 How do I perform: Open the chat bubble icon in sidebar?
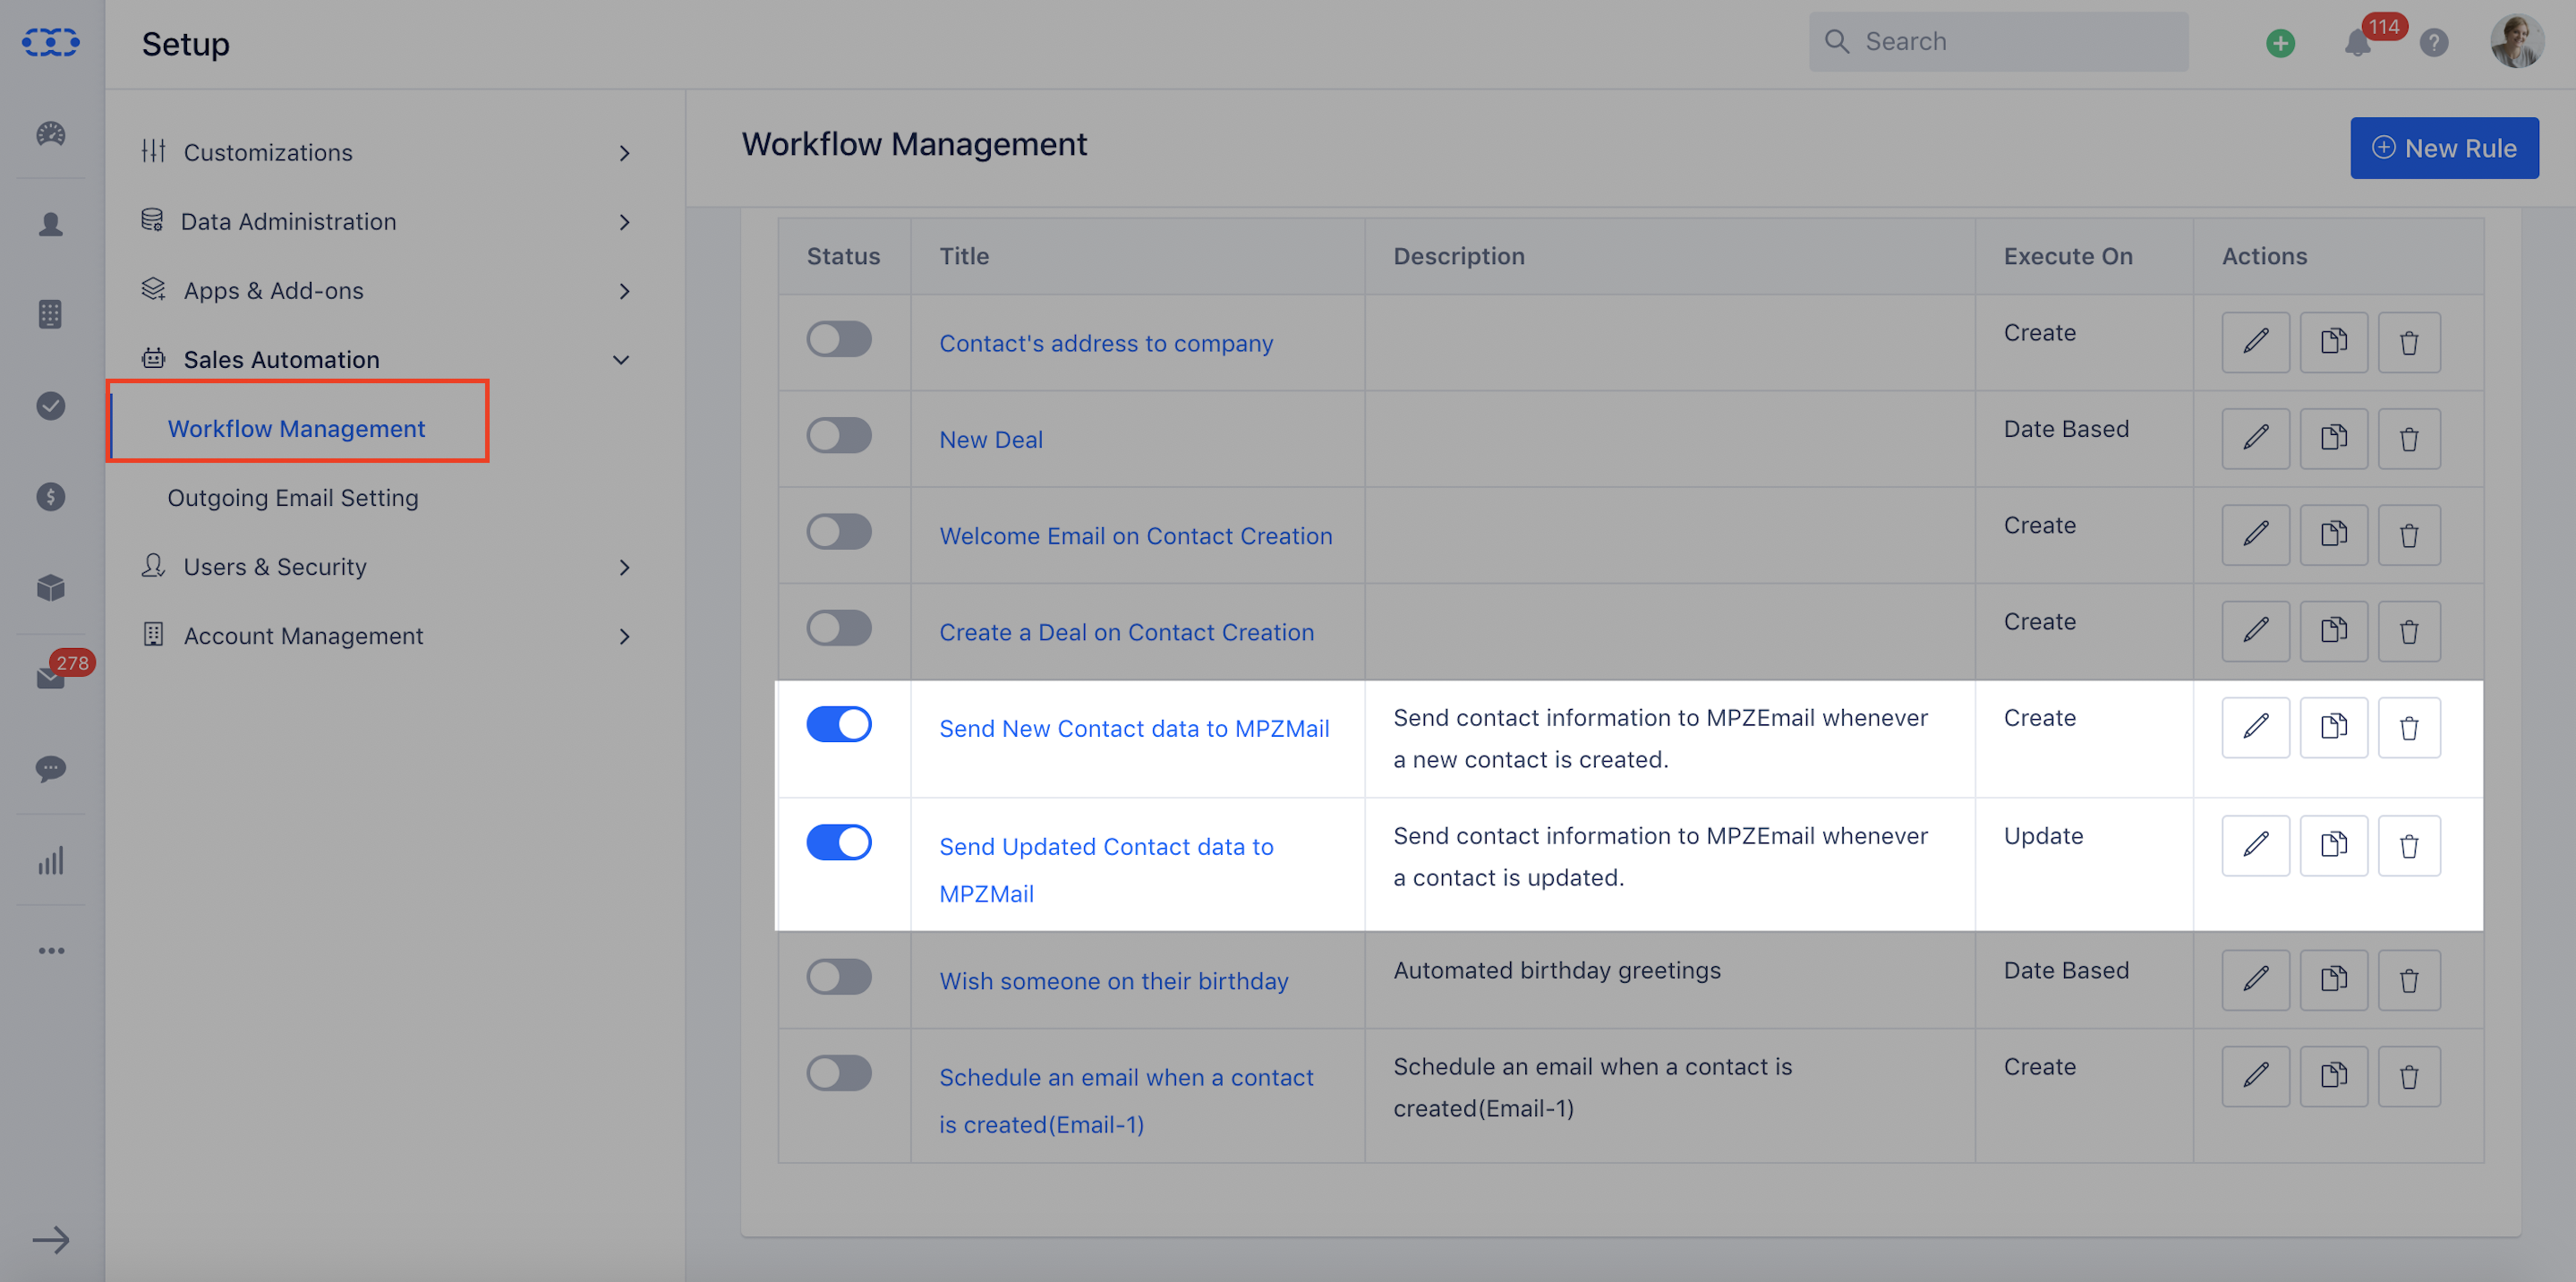[x=51, y=768]
